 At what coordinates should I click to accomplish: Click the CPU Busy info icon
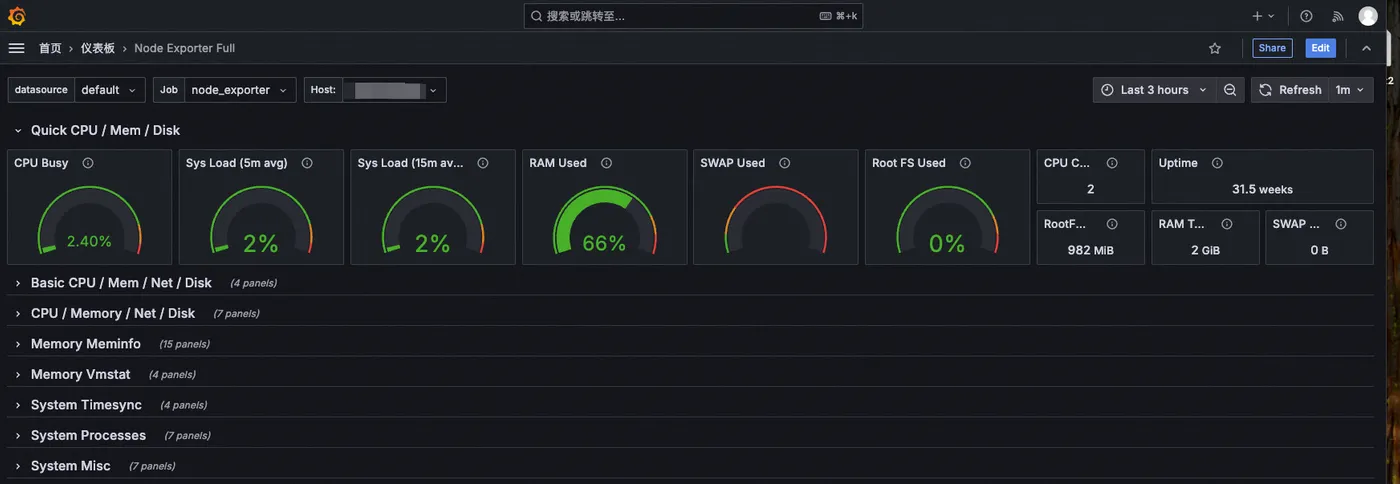click(88, 163)
